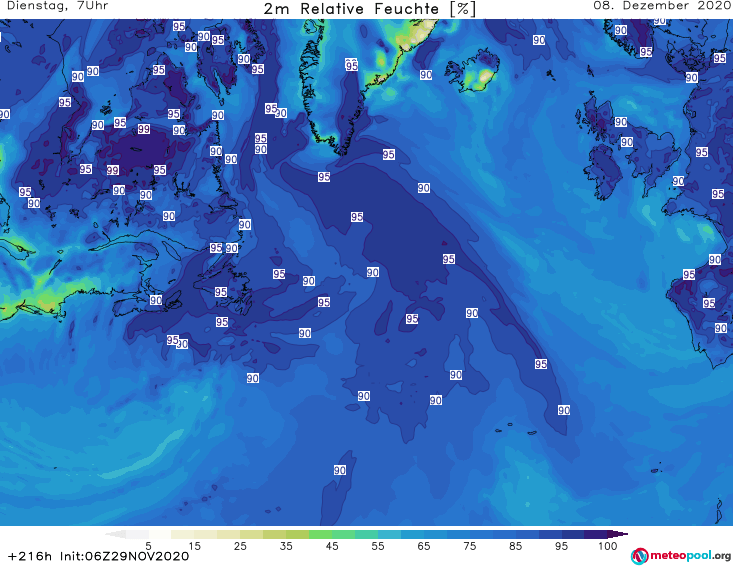
Task: Click the map title '2m Relative Feuchte [%]'
Action: [x=369, y=9]
